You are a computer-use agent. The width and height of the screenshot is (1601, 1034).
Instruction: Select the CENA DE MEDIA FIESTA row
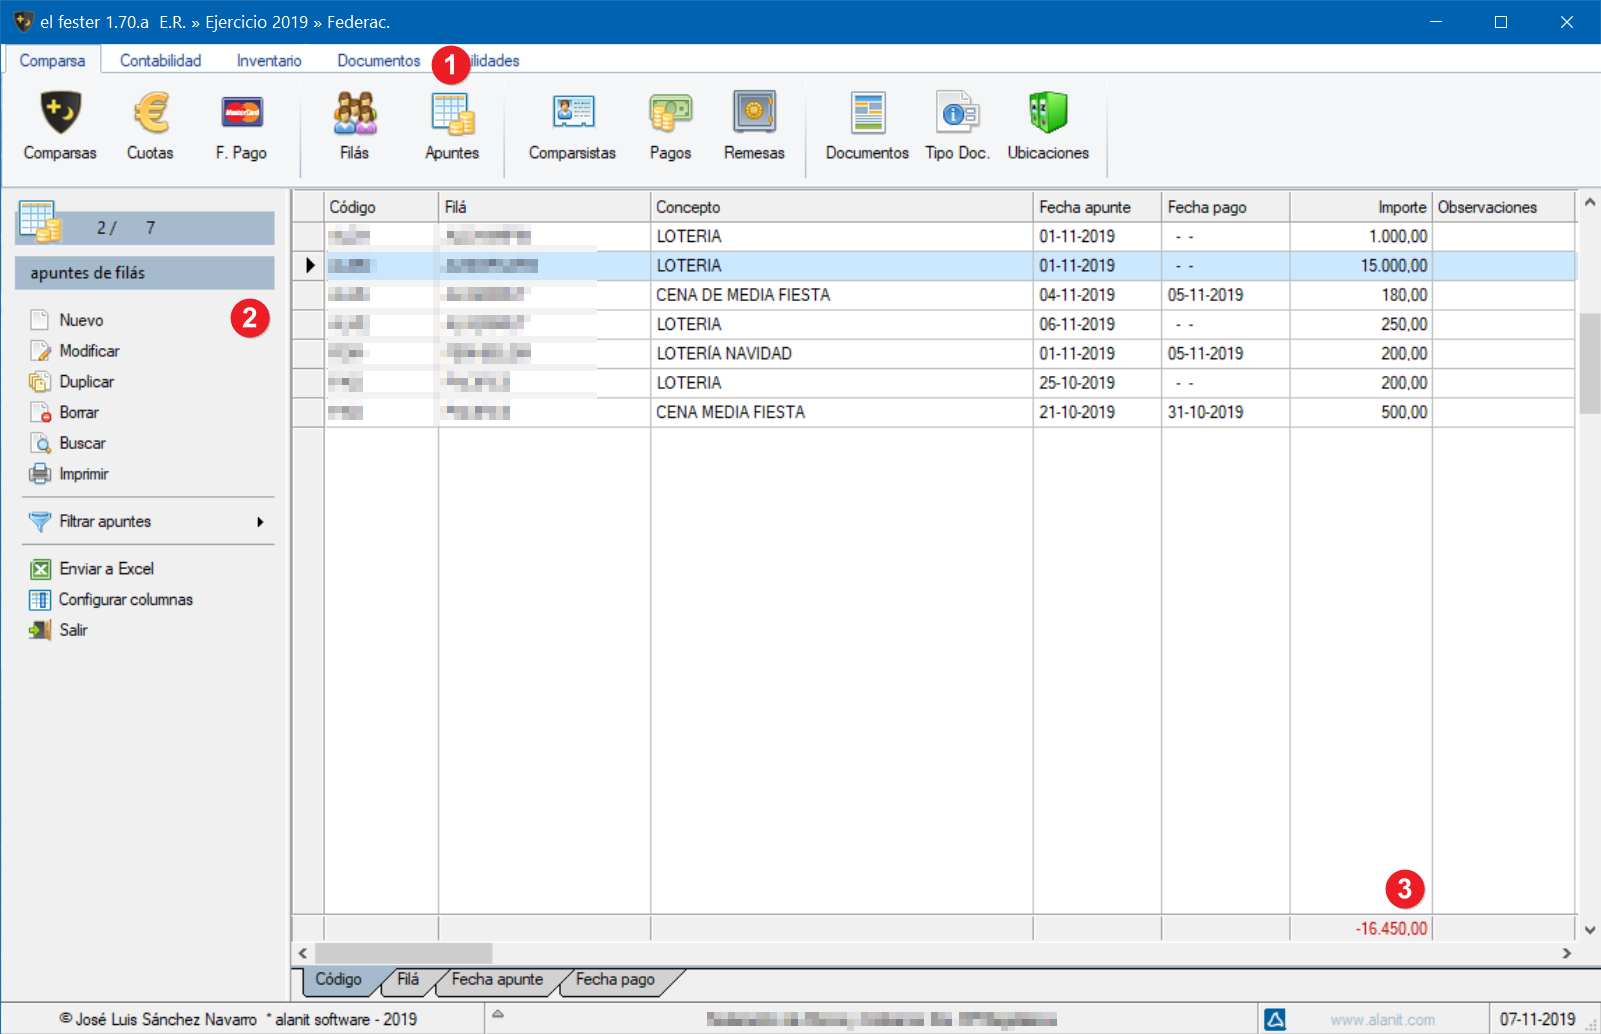pyautogui.click(x=742, y=295)
